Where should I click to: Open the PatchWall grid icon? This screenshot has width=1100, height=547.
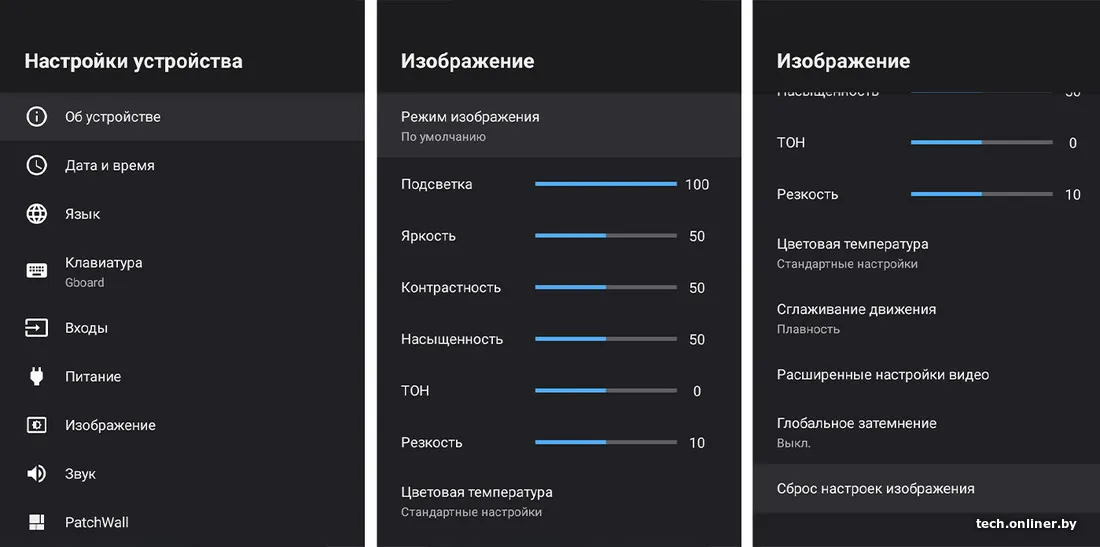[x=36, y=522]
